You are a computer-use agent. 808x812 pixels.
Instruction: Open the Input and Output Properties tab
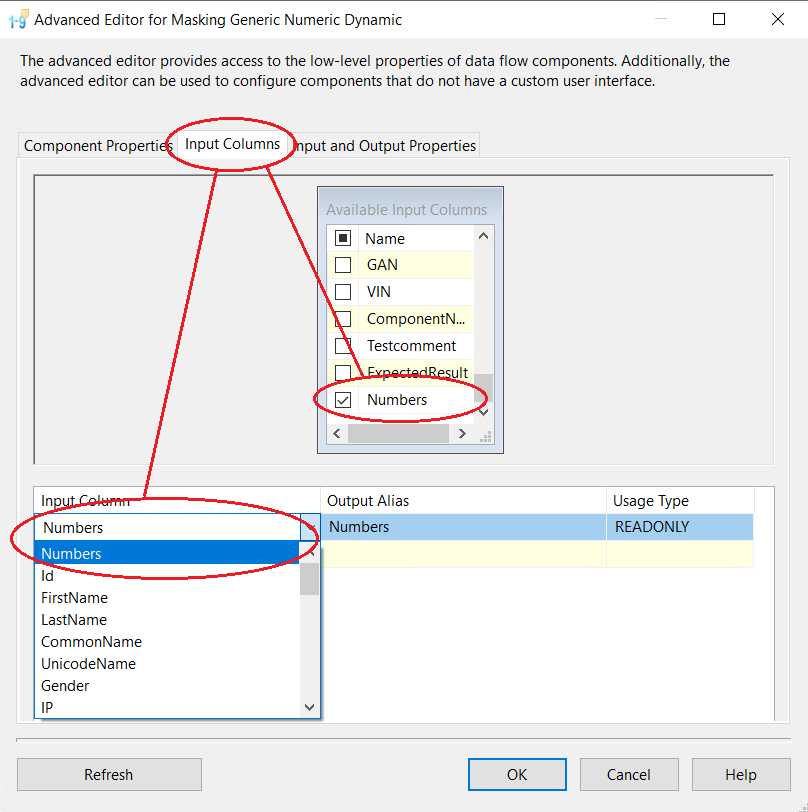(386, 146)
